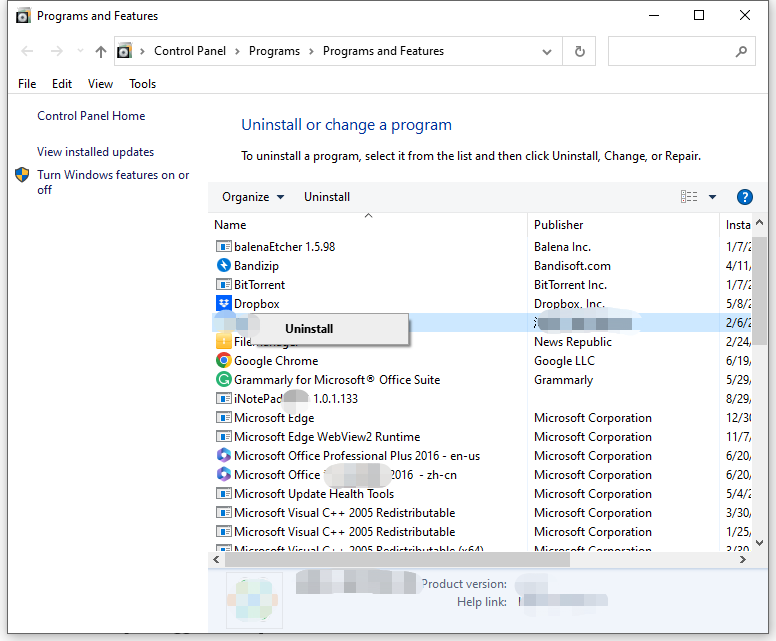Open Control Panel Home link
Image resolution: width=776 pixels, height=641 pixels.
91,116
